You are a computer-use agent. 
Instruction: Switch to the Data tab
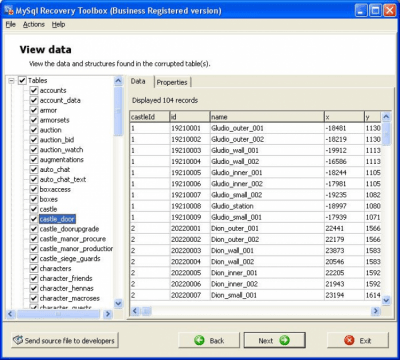(x=138, y=81)
